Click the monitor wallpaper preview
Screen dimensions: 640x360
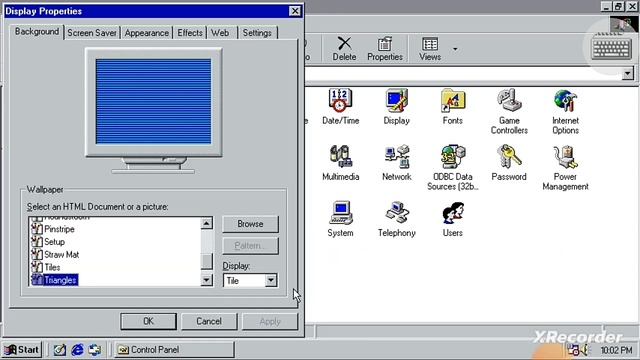153,101
